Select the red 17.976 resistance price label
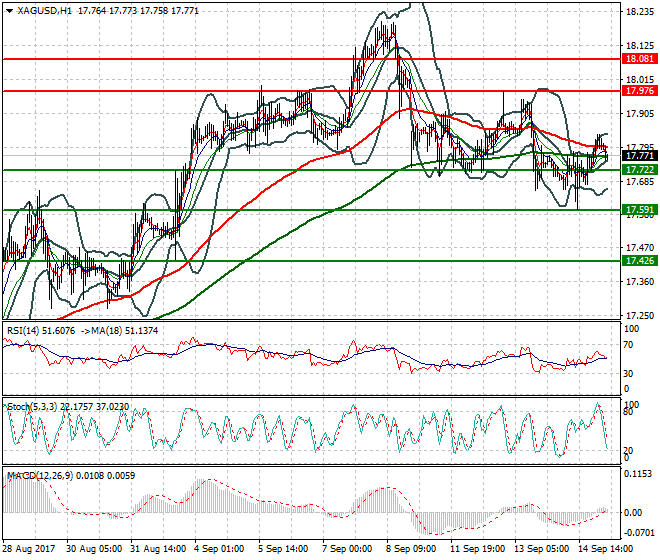This screenshot has height=560, width=660. pyautogui.click(x=640, y=91)
